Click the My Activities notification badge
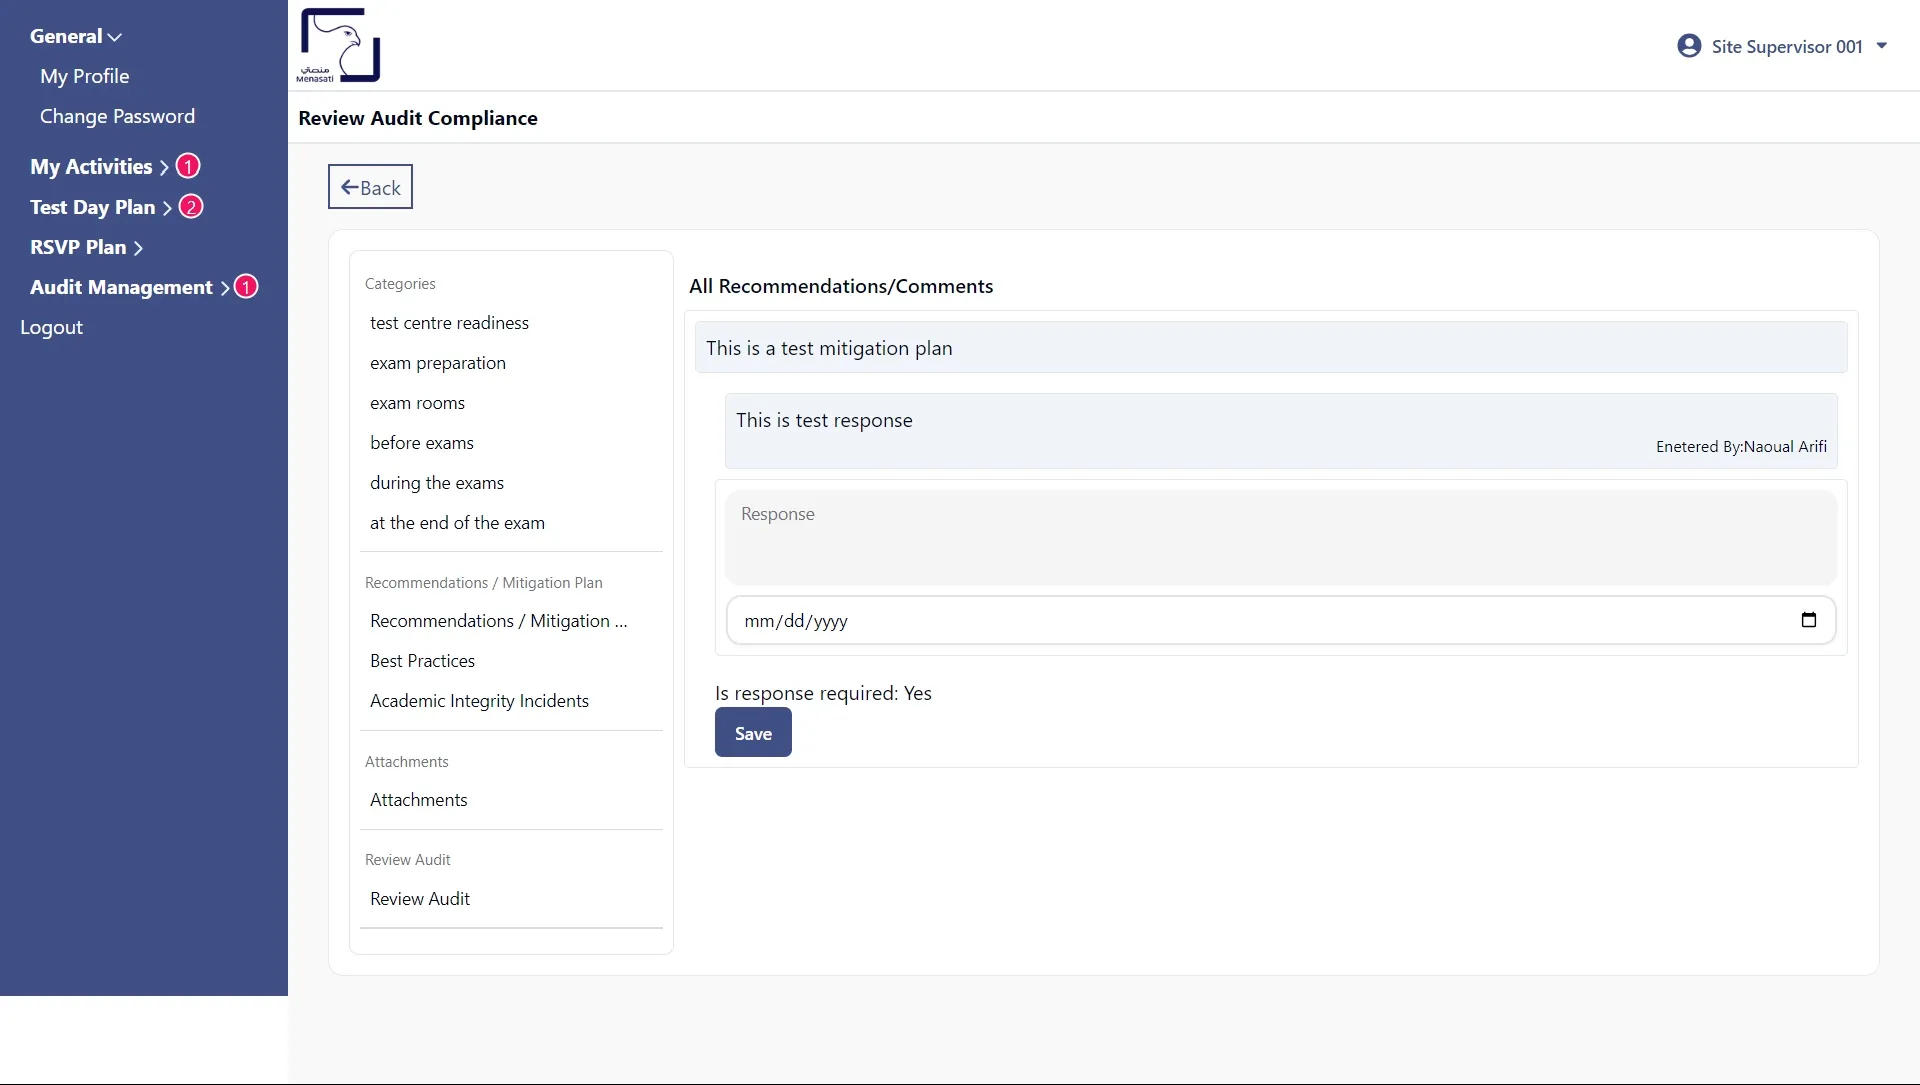This screenshot has height=1085, width=1920. (x=188, y=166)
